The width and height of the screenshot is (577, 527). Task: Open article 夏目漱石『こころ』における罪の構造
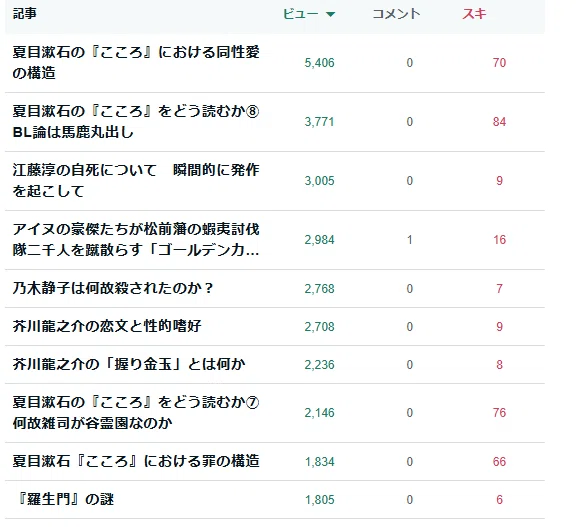click(x=136, y=461)
